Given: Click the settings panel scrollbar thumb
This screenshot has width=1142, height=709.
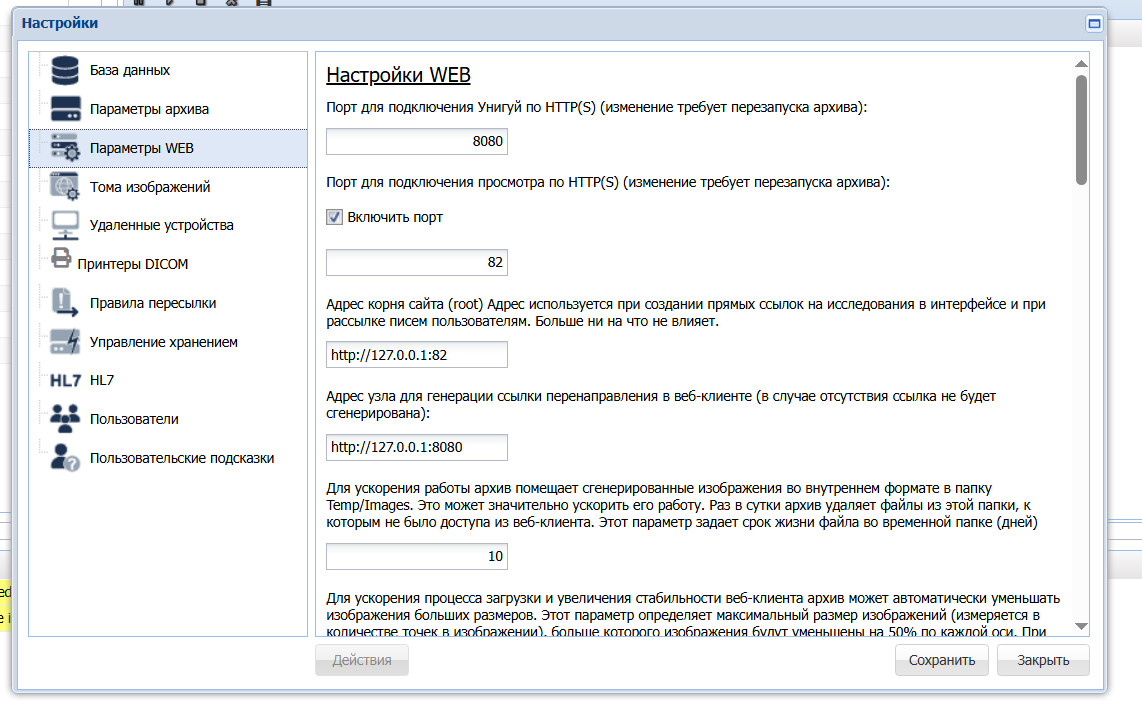Looking at the screenshot, I should click(x=1082, y=130).
